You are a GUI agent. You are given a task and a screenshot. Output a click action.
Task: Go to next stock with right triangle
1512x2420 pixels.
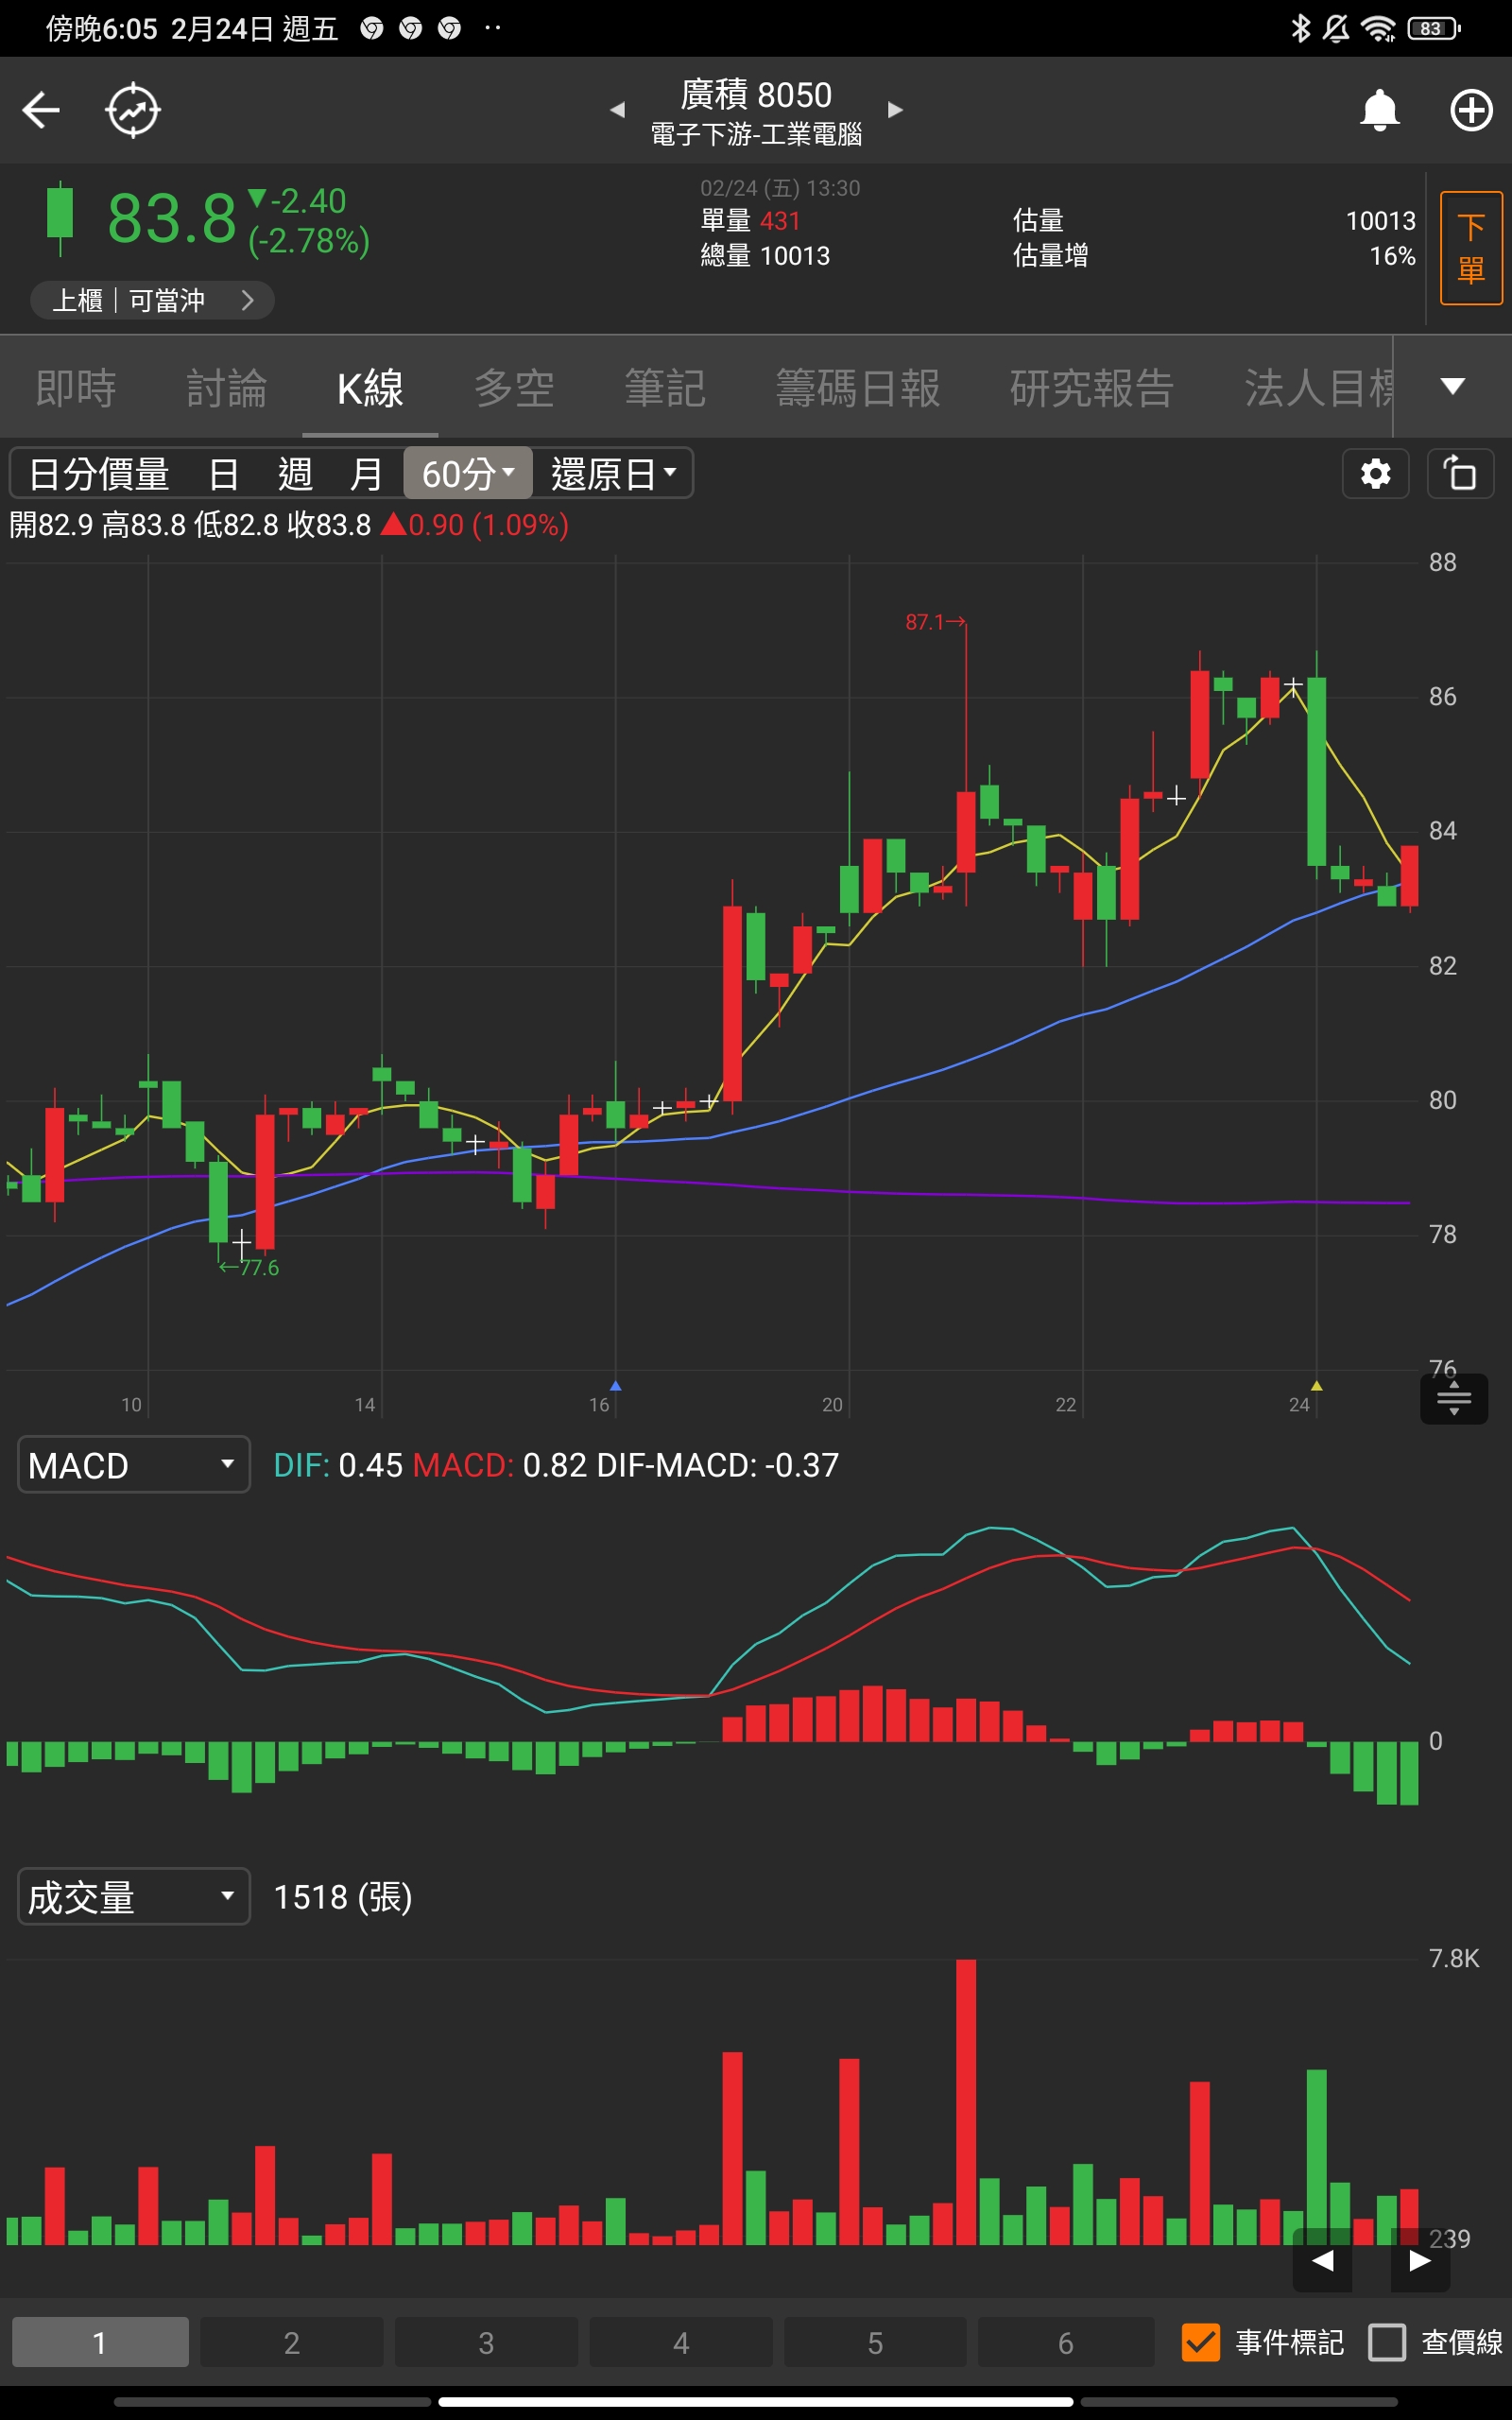[895, 110]
